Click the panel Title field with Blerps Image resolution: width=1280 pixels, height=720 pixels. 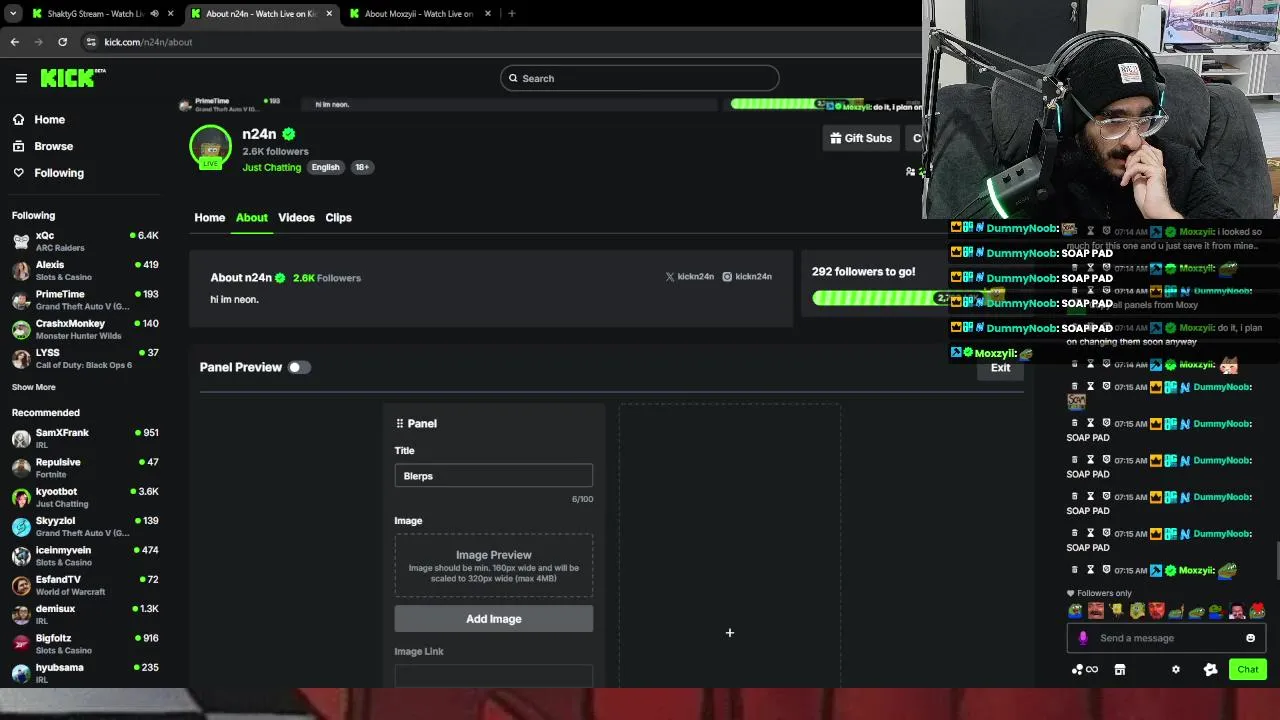coord(494,476)
